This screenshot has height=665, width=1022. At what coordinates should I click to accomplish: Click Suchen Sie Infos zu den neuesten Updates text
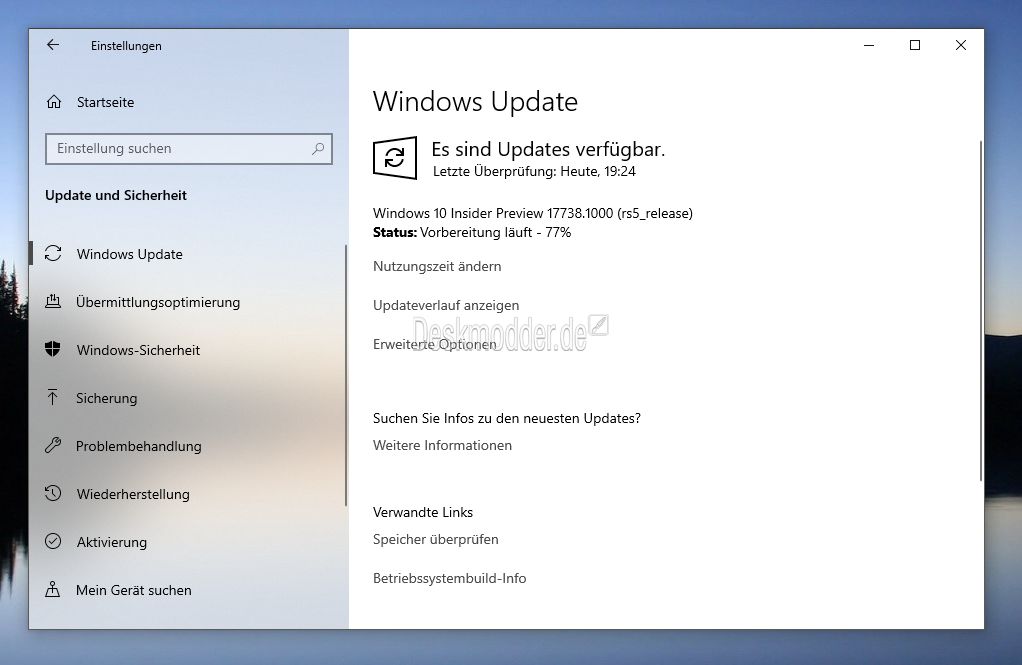(x=506, y=419)
